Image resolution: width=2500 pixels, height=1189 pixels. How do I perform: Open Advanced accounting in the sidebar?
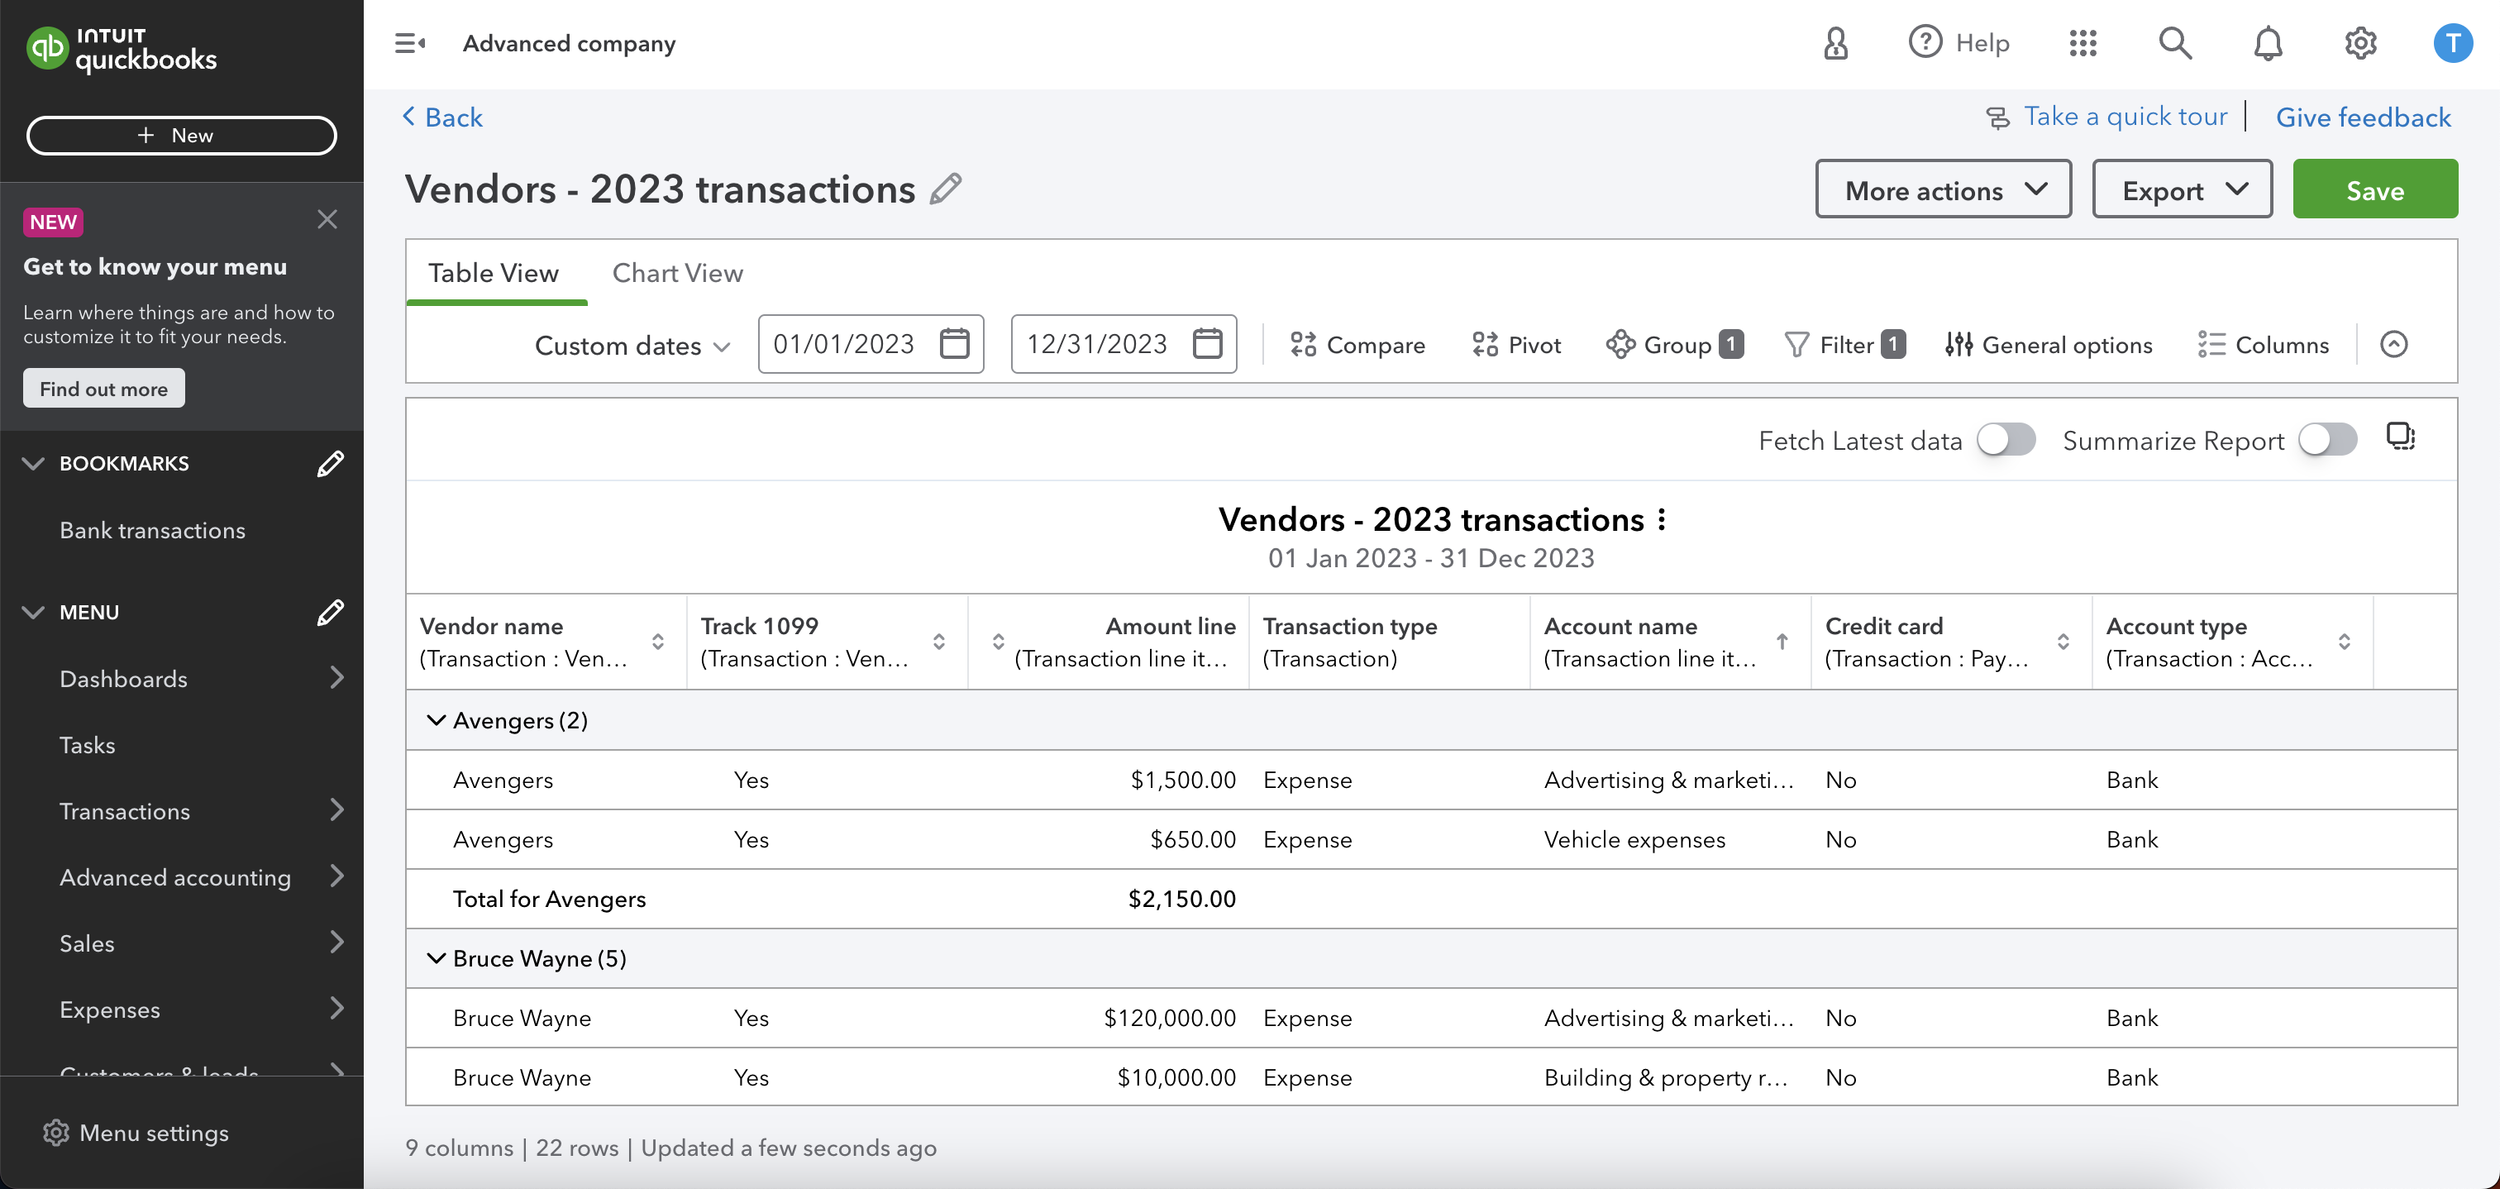pos(175,877)
